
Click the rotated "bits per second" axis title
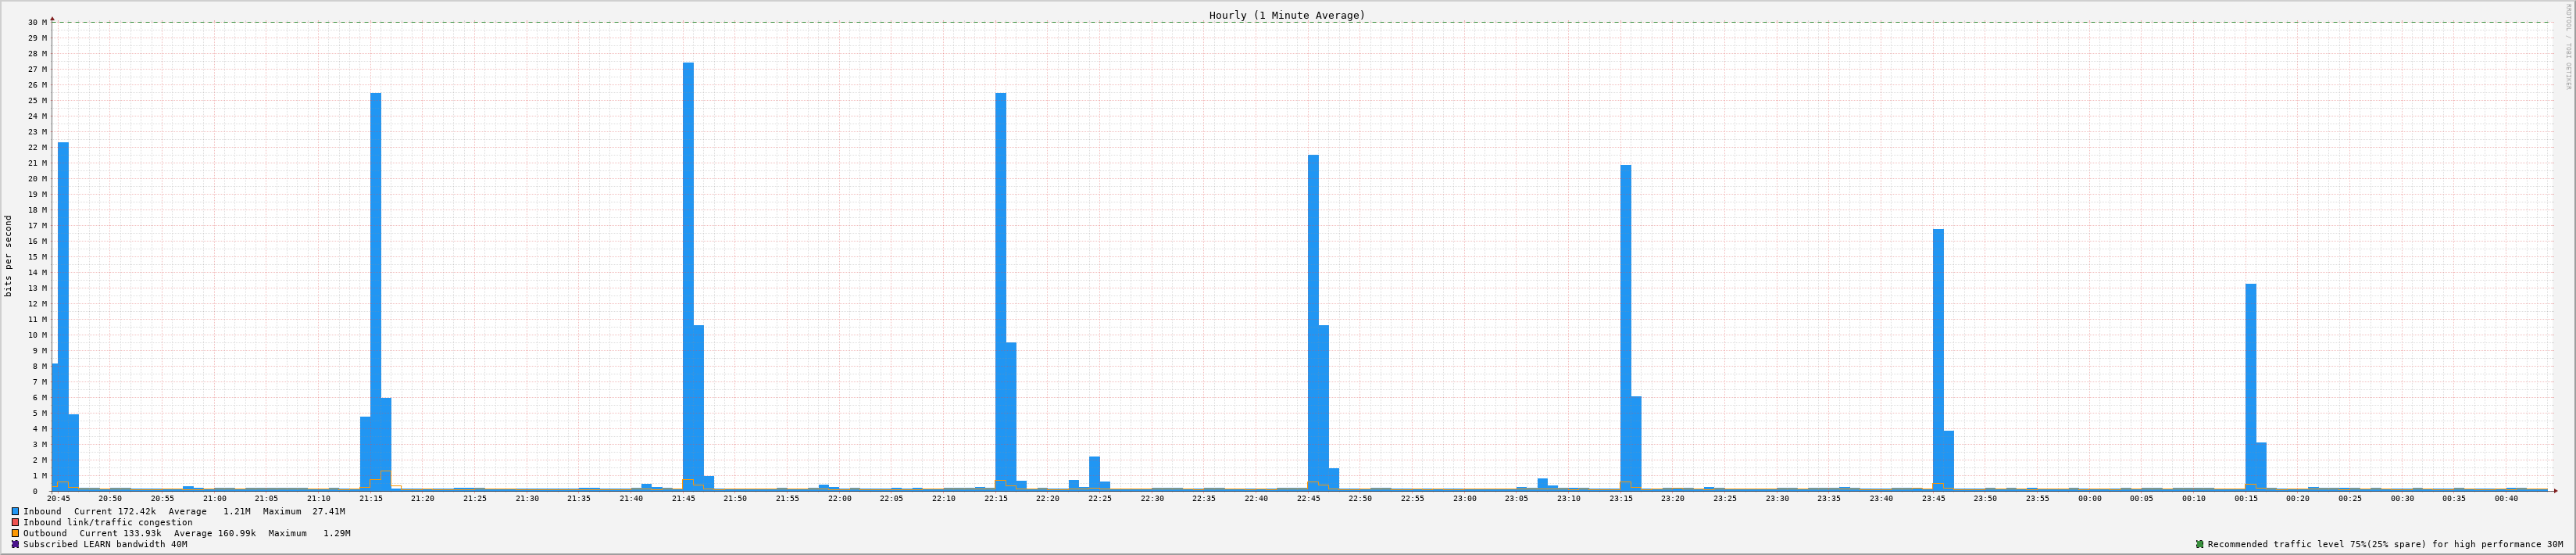(x=9, y=256)
